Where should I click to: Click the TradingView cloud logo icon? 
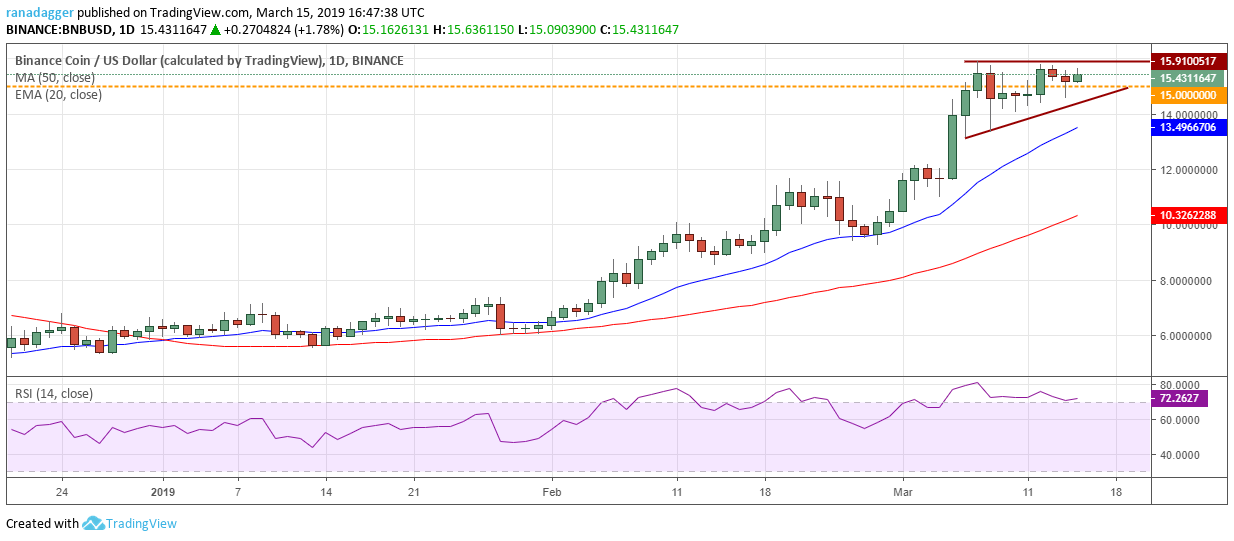click(95, 523)
